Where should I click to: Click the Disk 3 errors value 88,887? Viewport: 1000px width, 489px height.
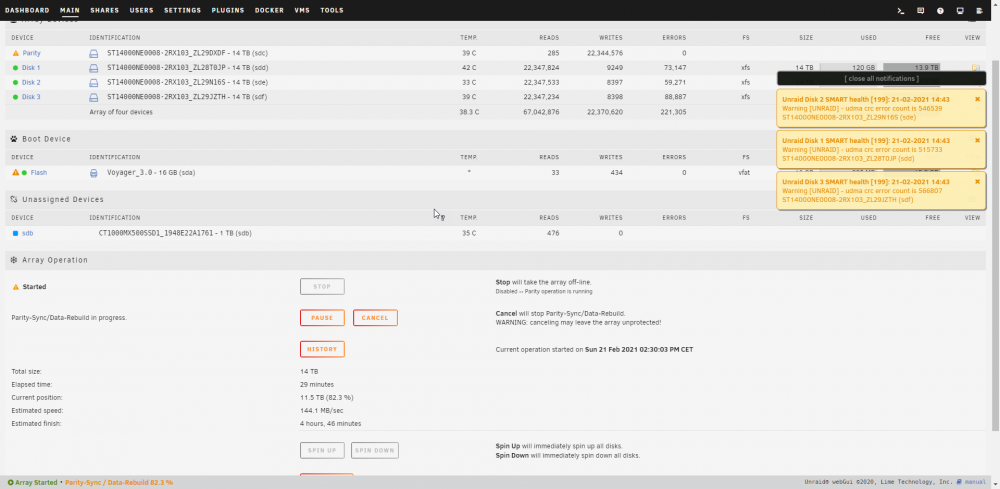coord(673,97)
